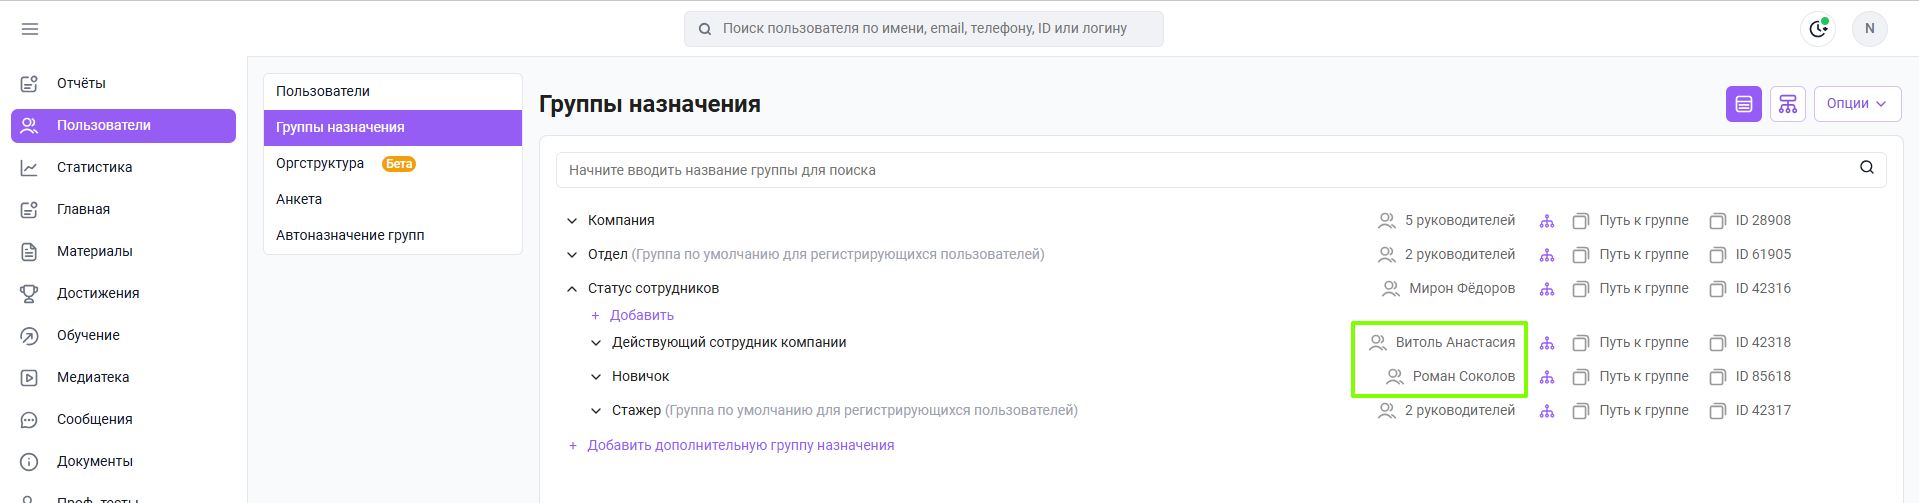Click managers icon beside 5 руководителей
The image size is (1919, 503).
coord(1387,221)
